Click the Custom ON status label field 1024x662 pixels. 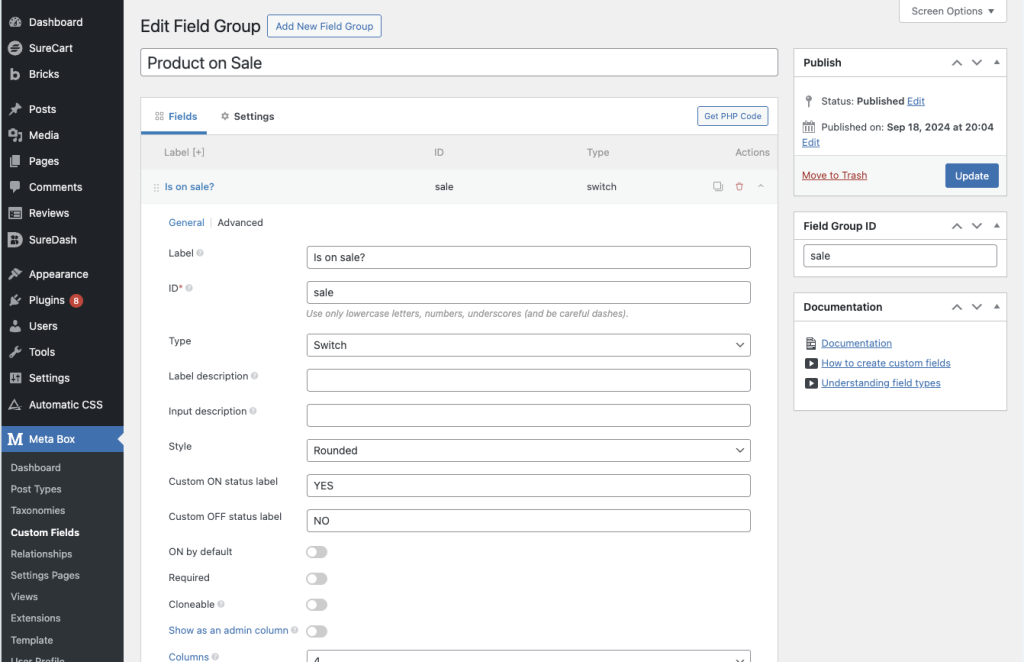[x=528, y=486]
